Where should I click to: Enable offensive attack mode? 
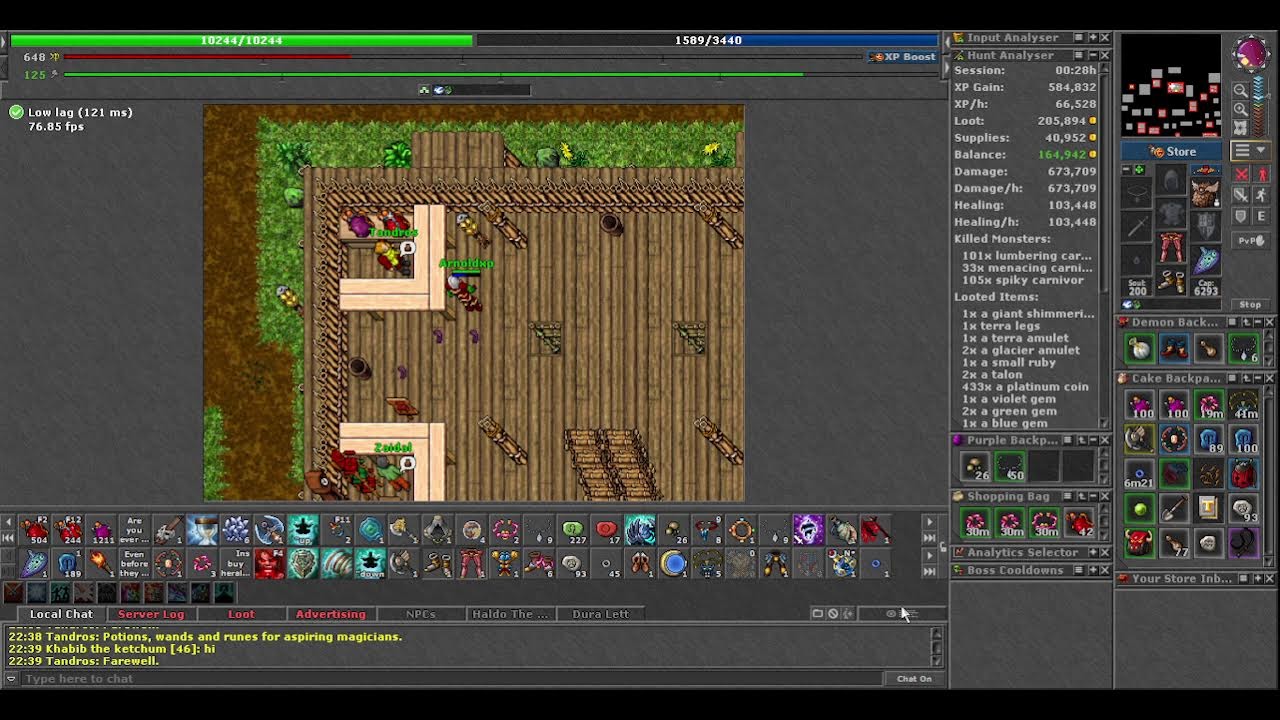(x=1242, y=174)
